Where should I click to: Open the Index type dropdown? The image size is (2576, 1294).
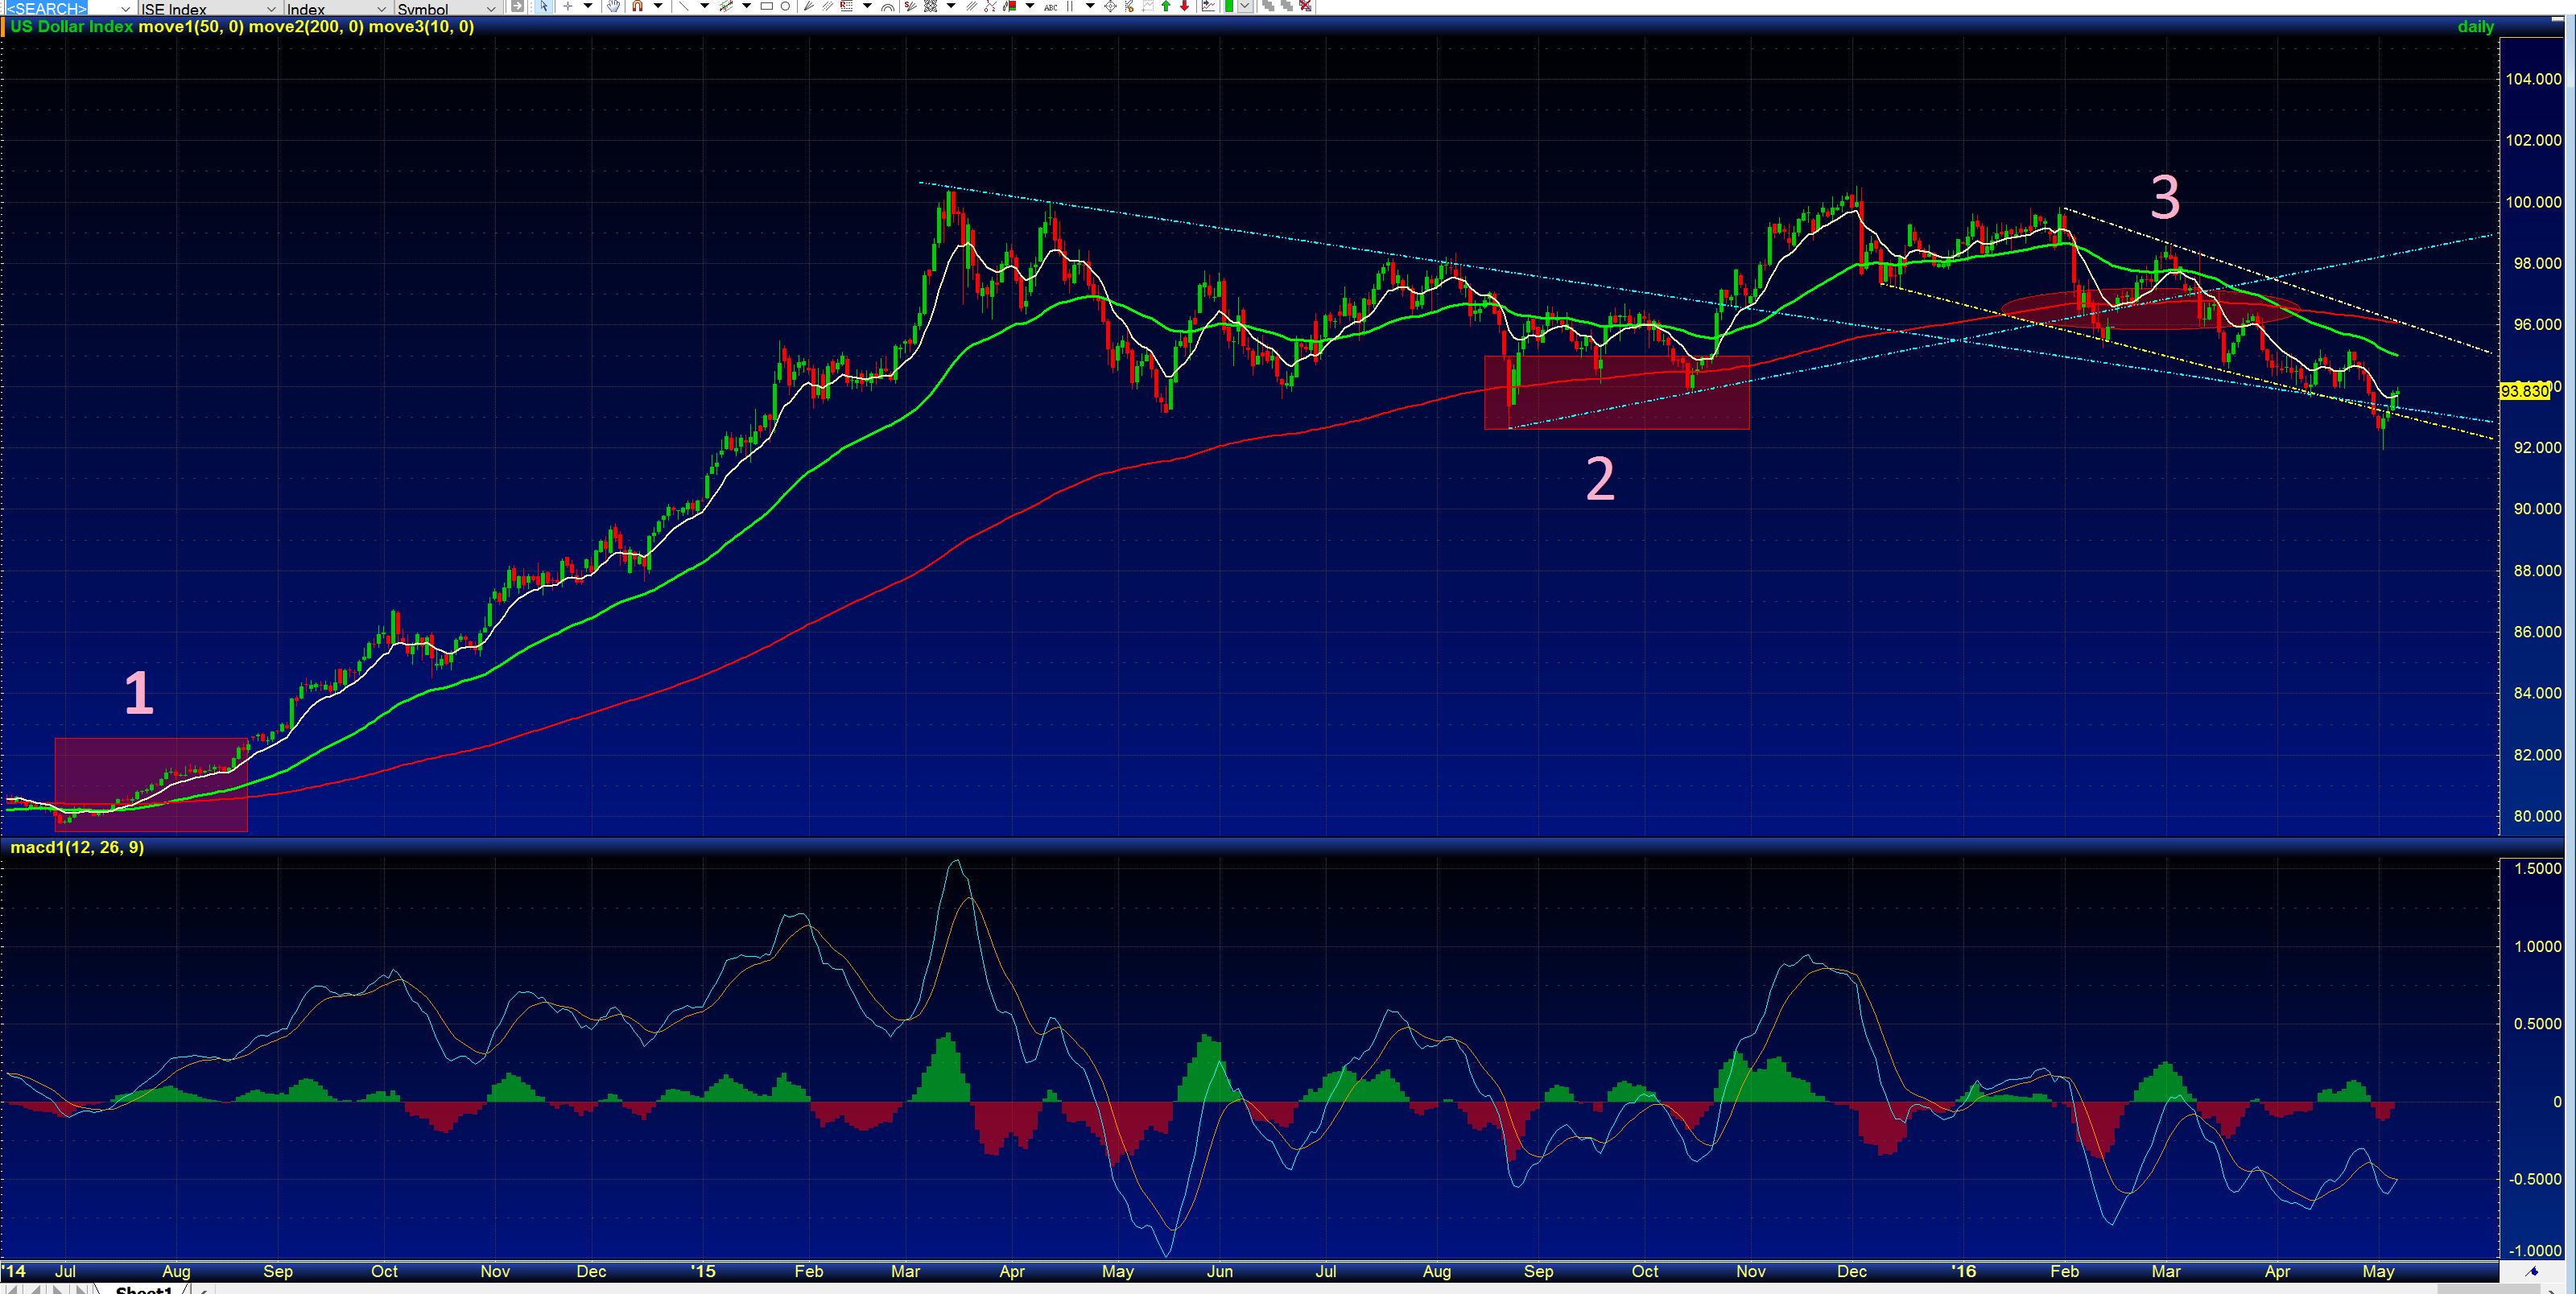click(x=383, y=7)
